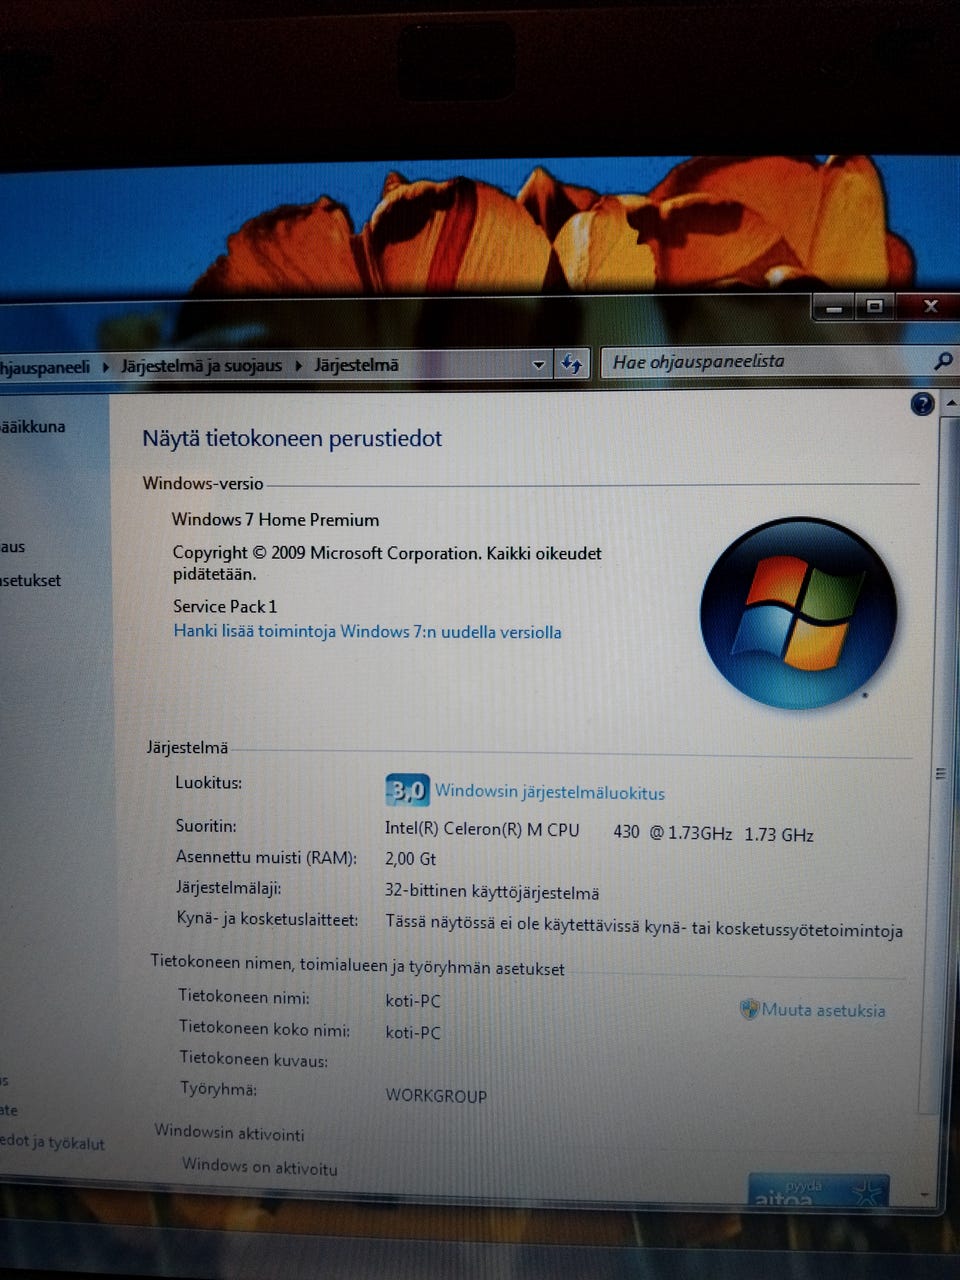The height and width of the screenshot is (1280, 960).
Task: Click the Service Pack 1 text
Action: [225, 606]
